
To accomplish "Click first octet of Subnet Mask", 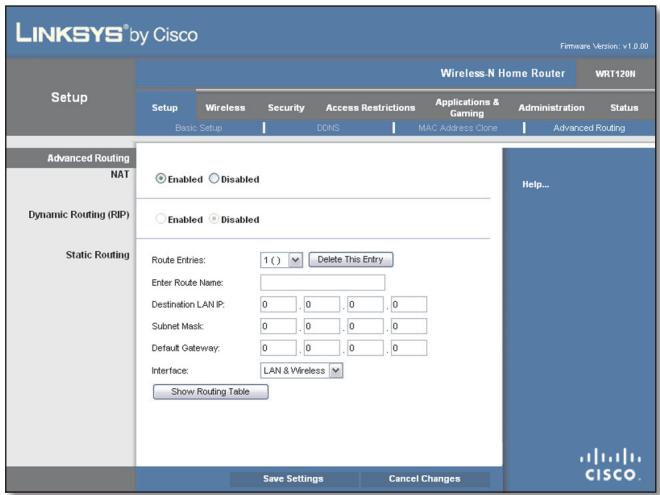I will click(x=278, y=326).
